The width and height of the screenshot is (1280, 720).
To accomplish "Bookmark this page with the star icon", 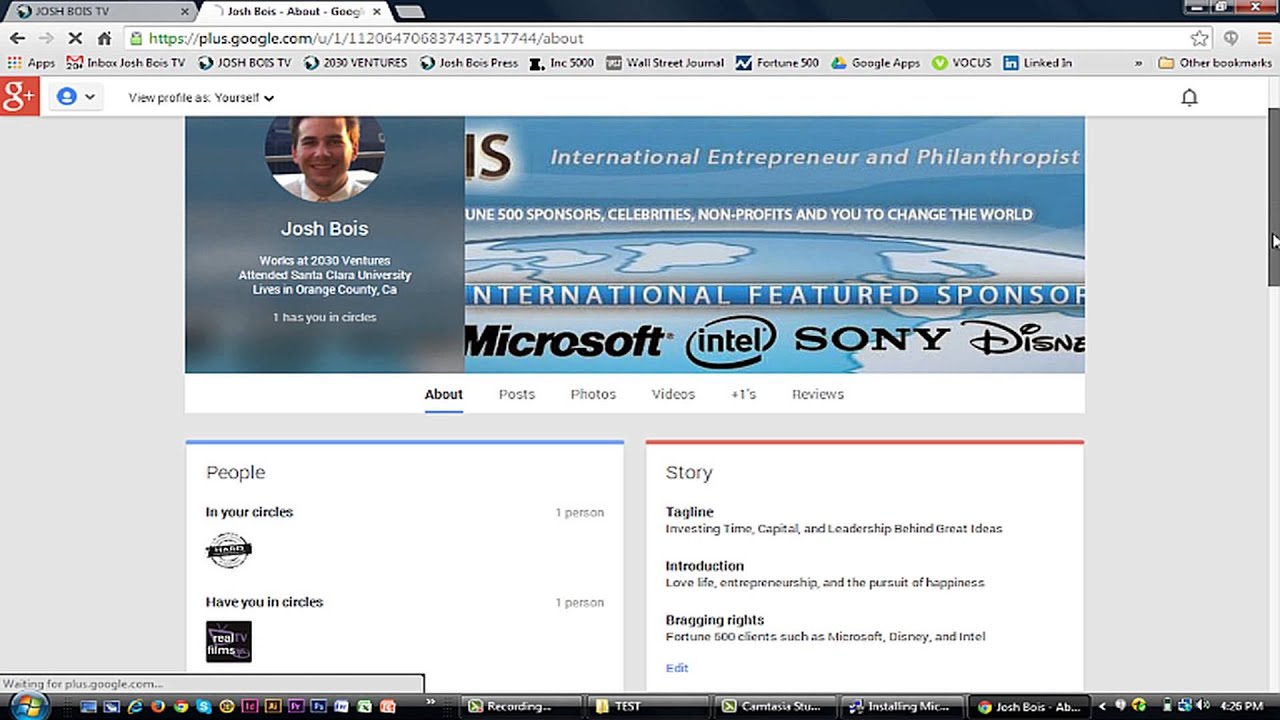I will [x=1199, y=38].
